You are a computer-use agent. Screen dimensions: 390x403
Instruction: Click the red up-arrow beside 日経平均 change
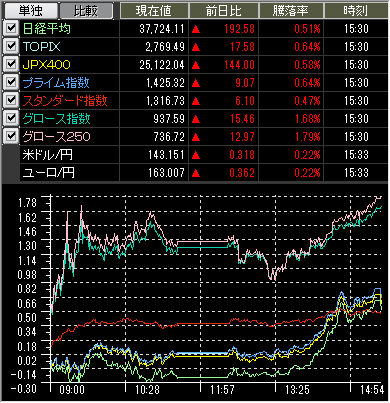pyautogui.click(x=196, y=29)
